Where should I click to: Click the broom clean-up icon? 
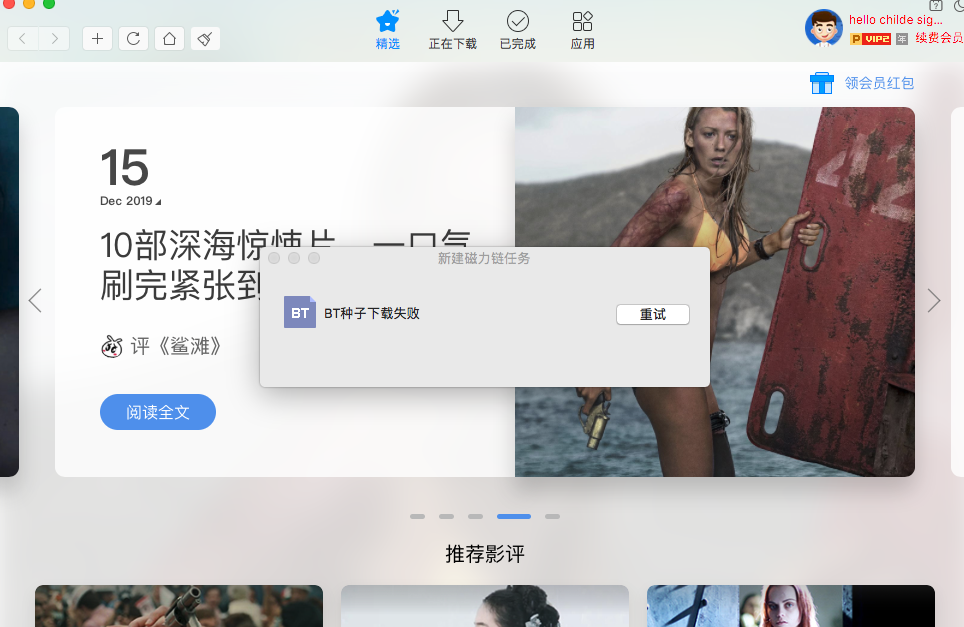click(x=205, y=39)
